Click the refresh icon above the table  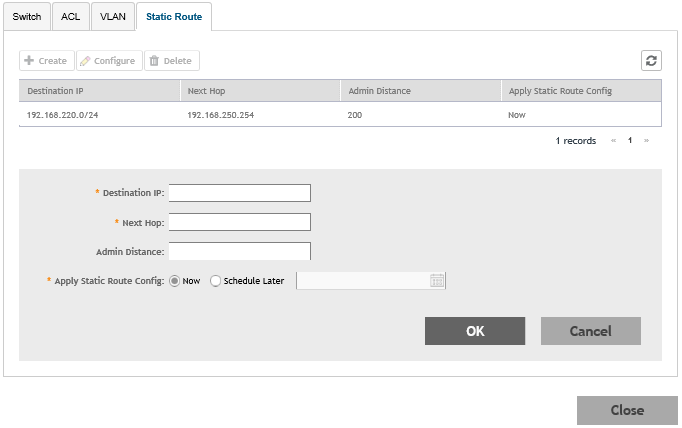tap(651, 61)
